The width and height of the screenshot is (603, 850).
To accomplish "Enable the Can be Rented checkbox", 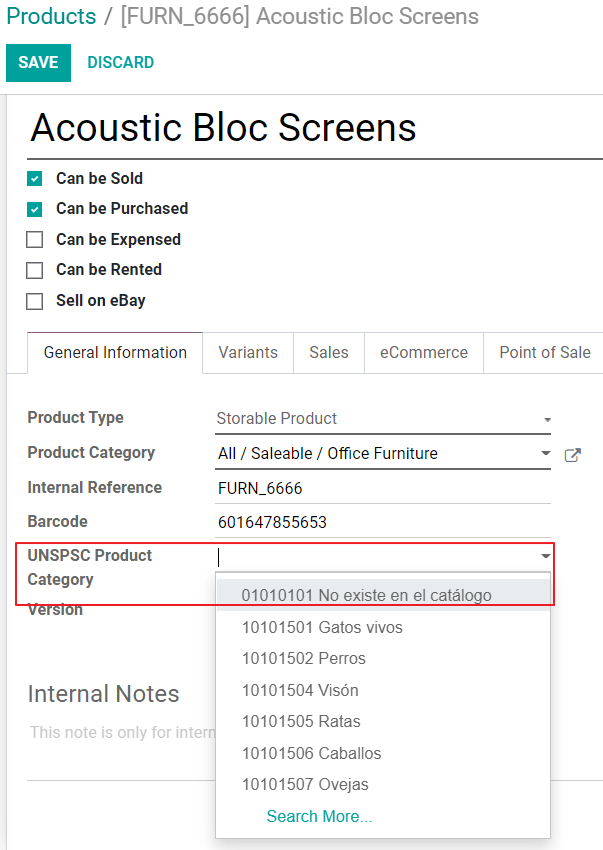I will pyautogui.click(x=34, y=270).
